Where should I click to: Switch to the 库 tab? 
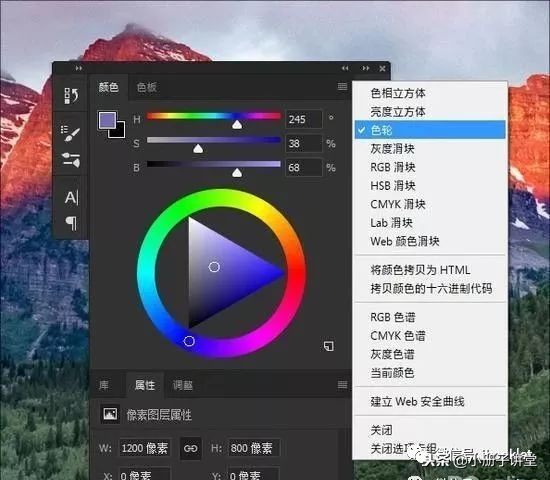tap(104, 385)
